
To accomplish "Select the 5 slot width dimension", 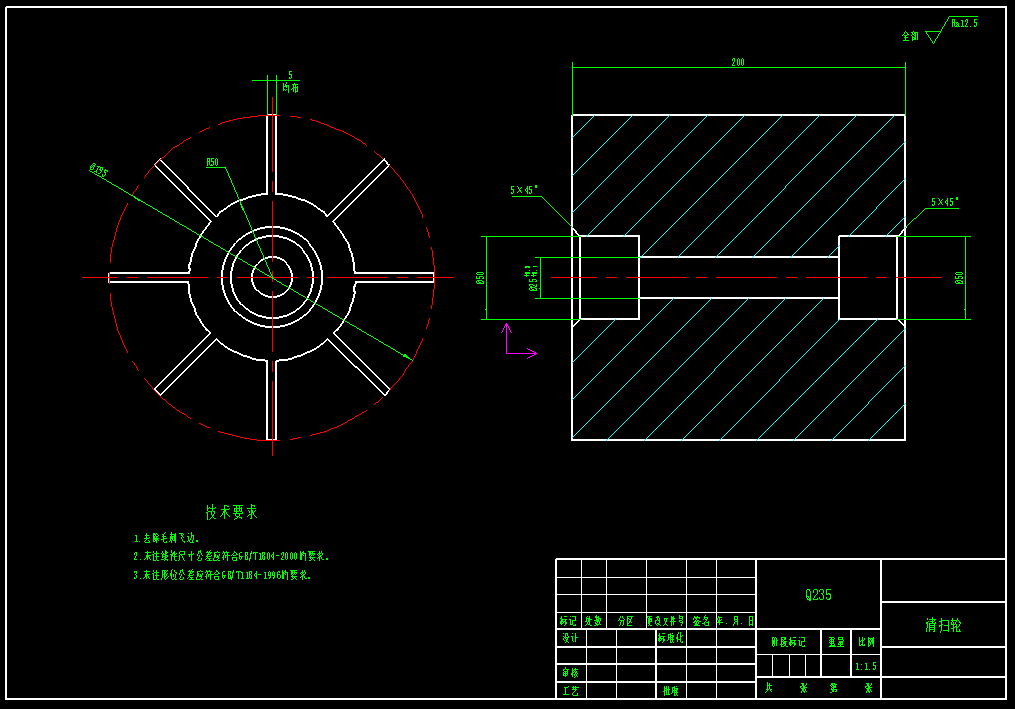I will pos(290,75).
